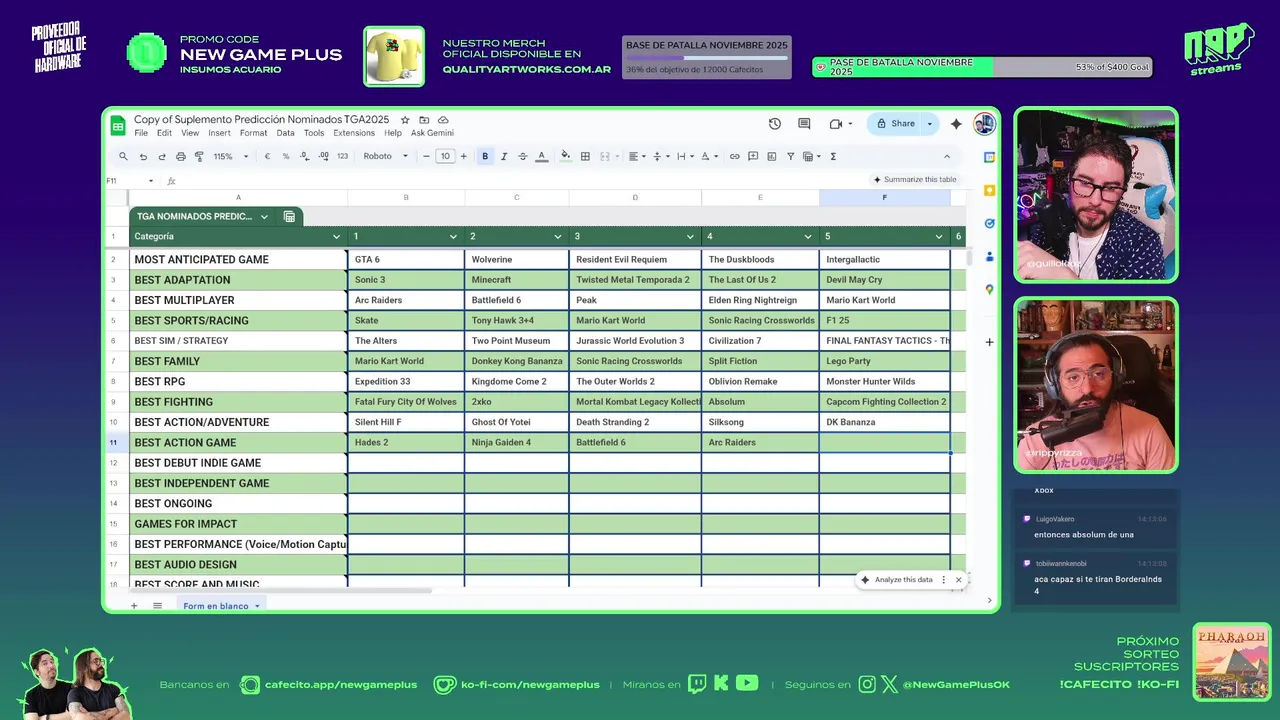The width and height of the screenshot is (1280, 720).
Task: Click the Create a filter icon
Action: [790, 156]
